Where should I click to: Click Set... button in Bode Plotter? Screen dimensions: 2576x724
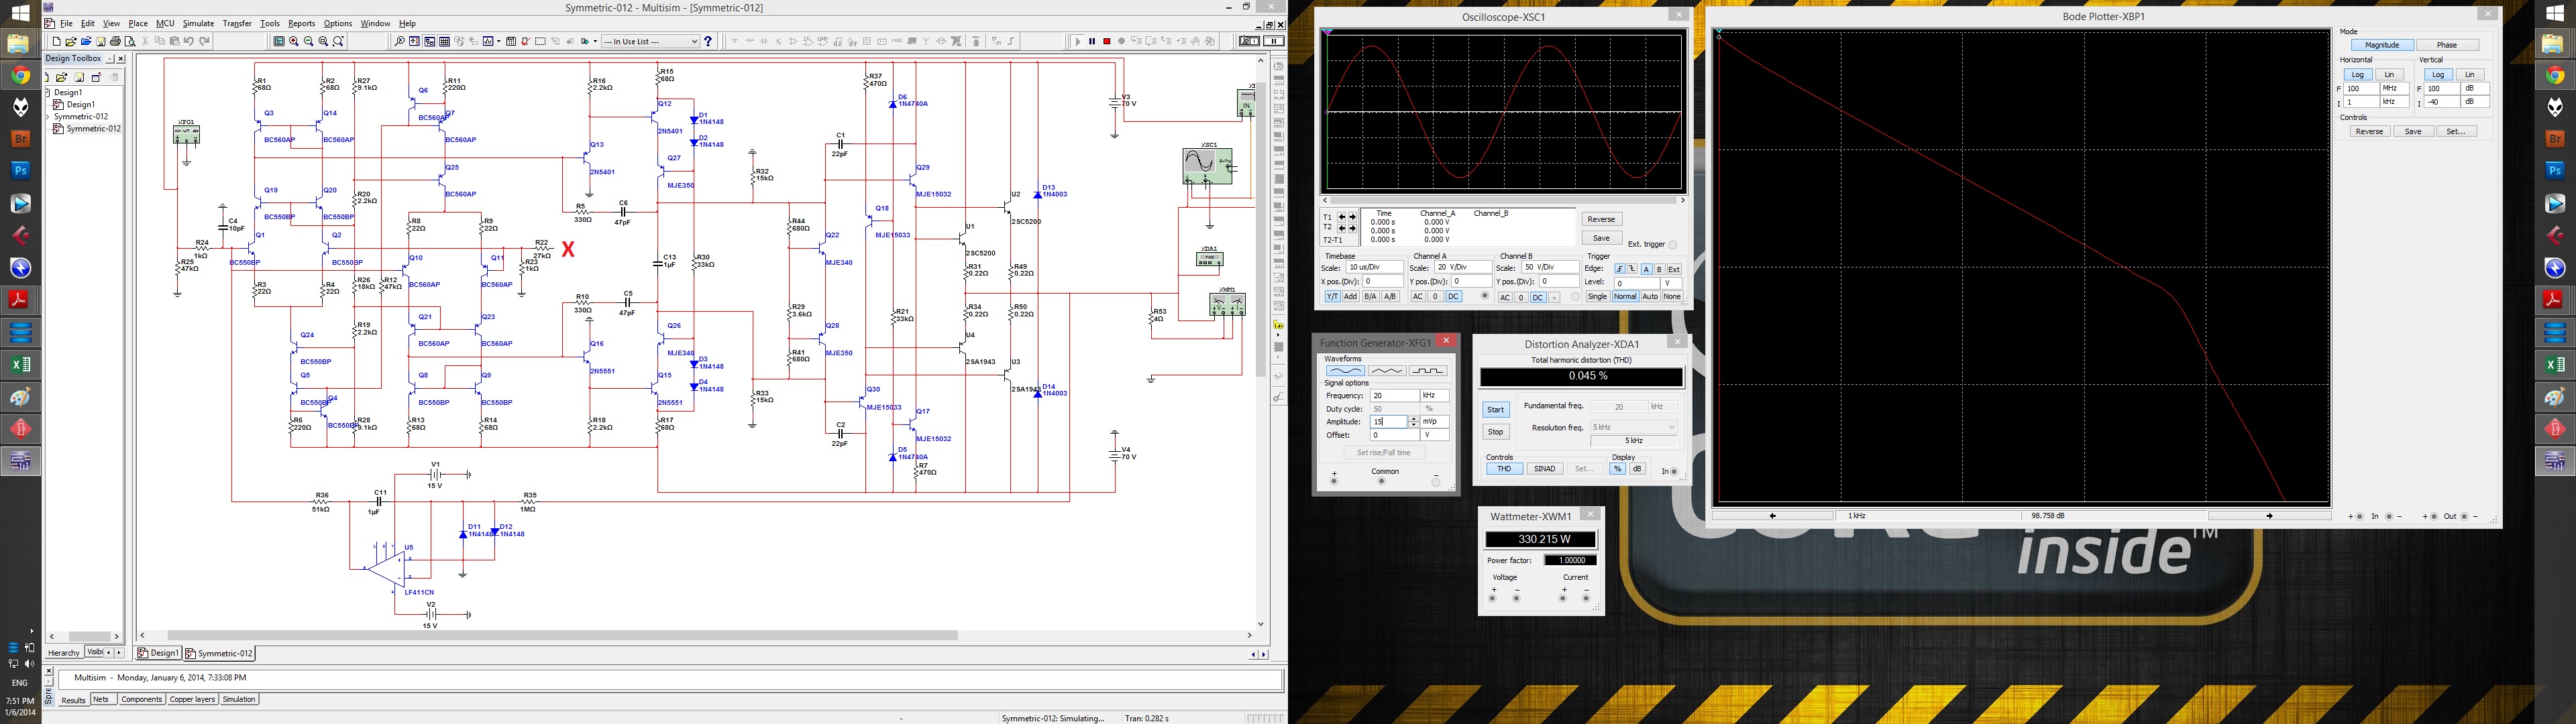2456,131
